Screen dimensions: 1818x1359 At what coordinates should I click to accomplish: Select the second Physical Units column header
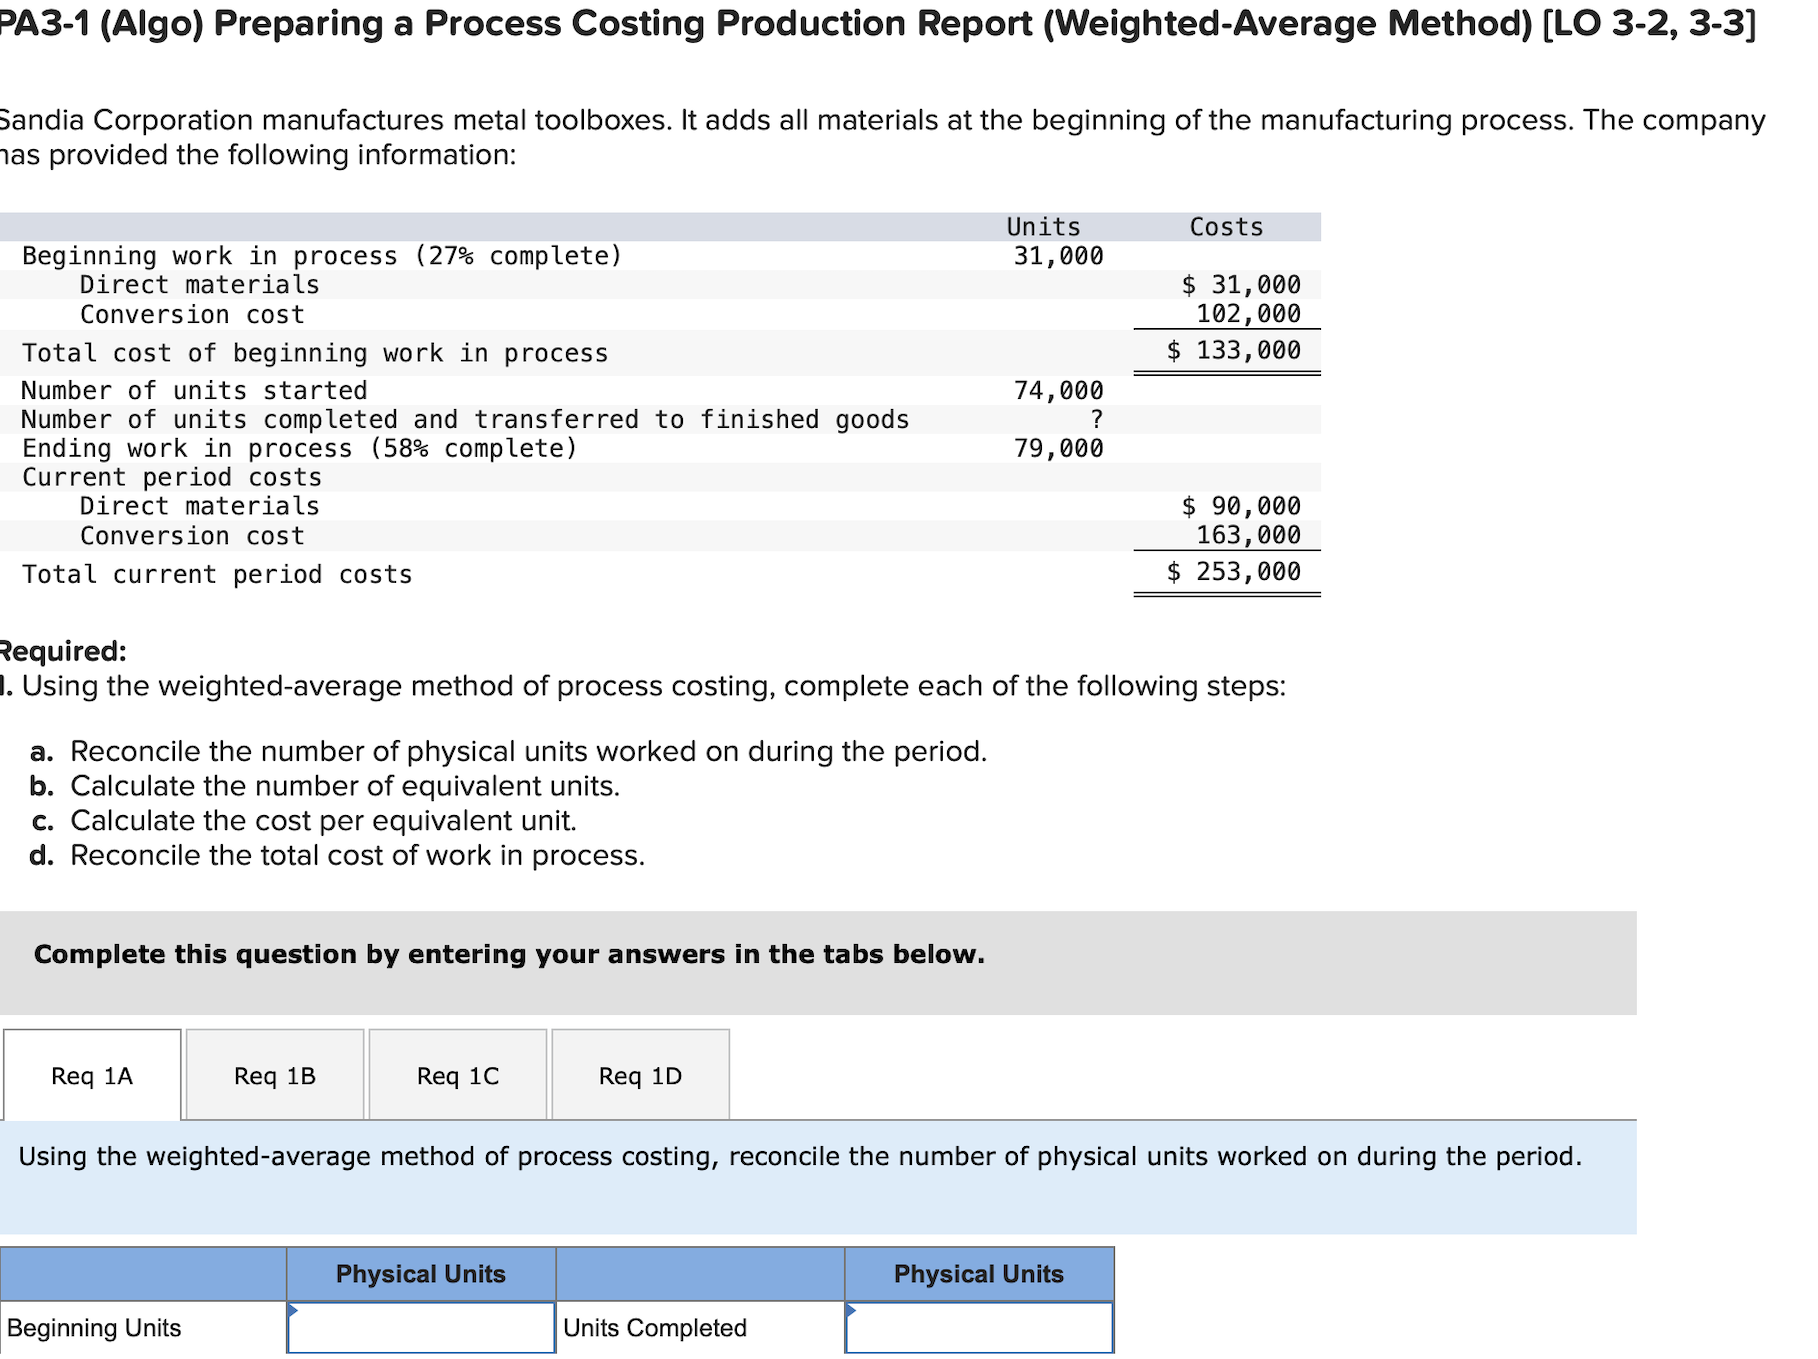coord(978,1273)
